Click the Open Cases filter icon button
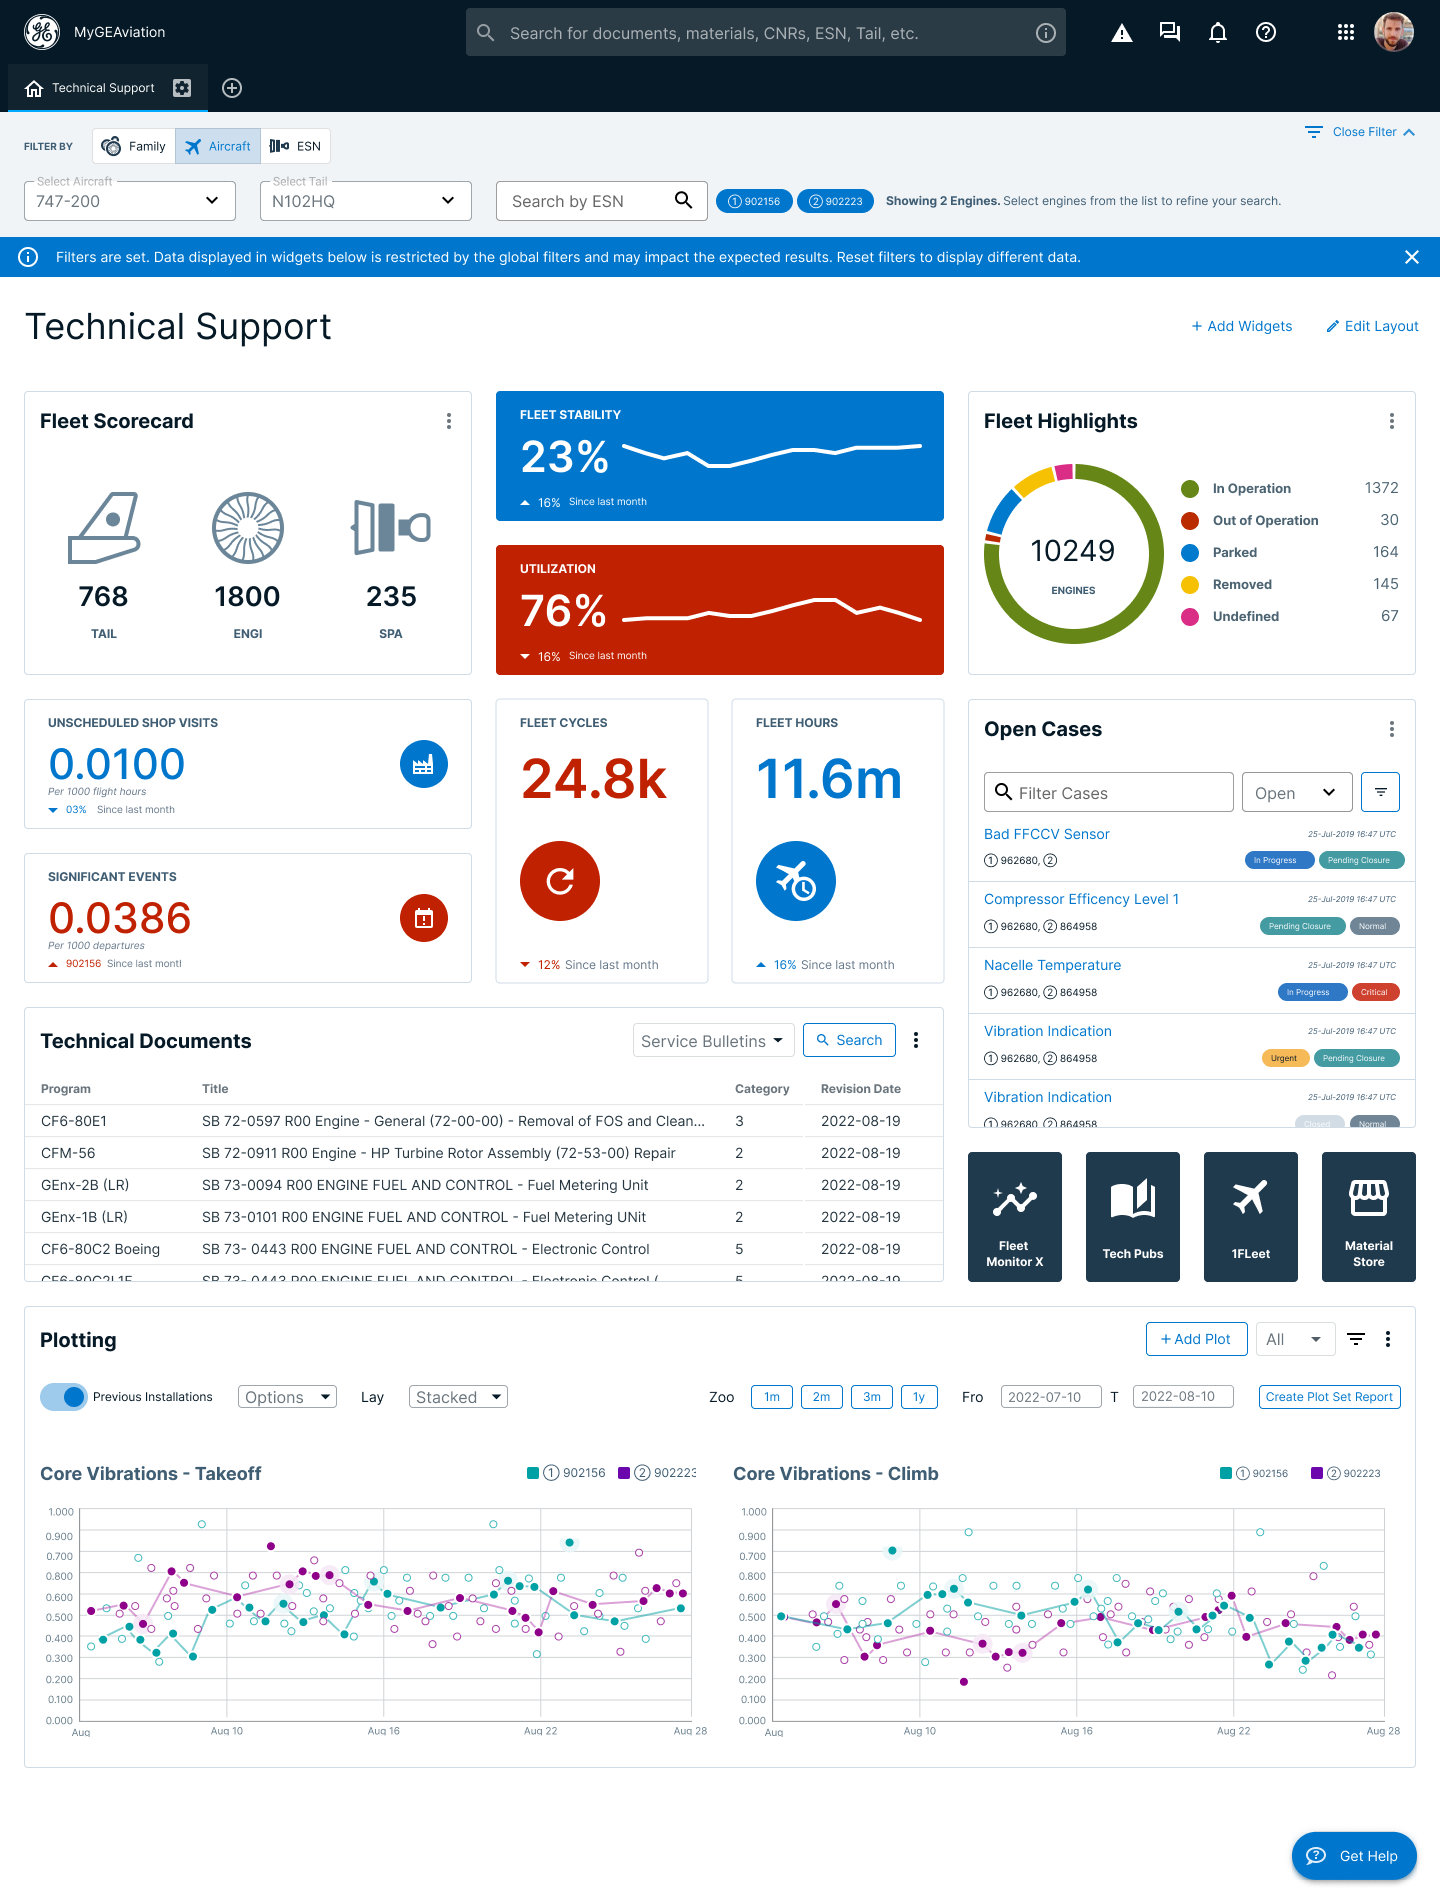1440x1904 pixels. click(1380, 792)
